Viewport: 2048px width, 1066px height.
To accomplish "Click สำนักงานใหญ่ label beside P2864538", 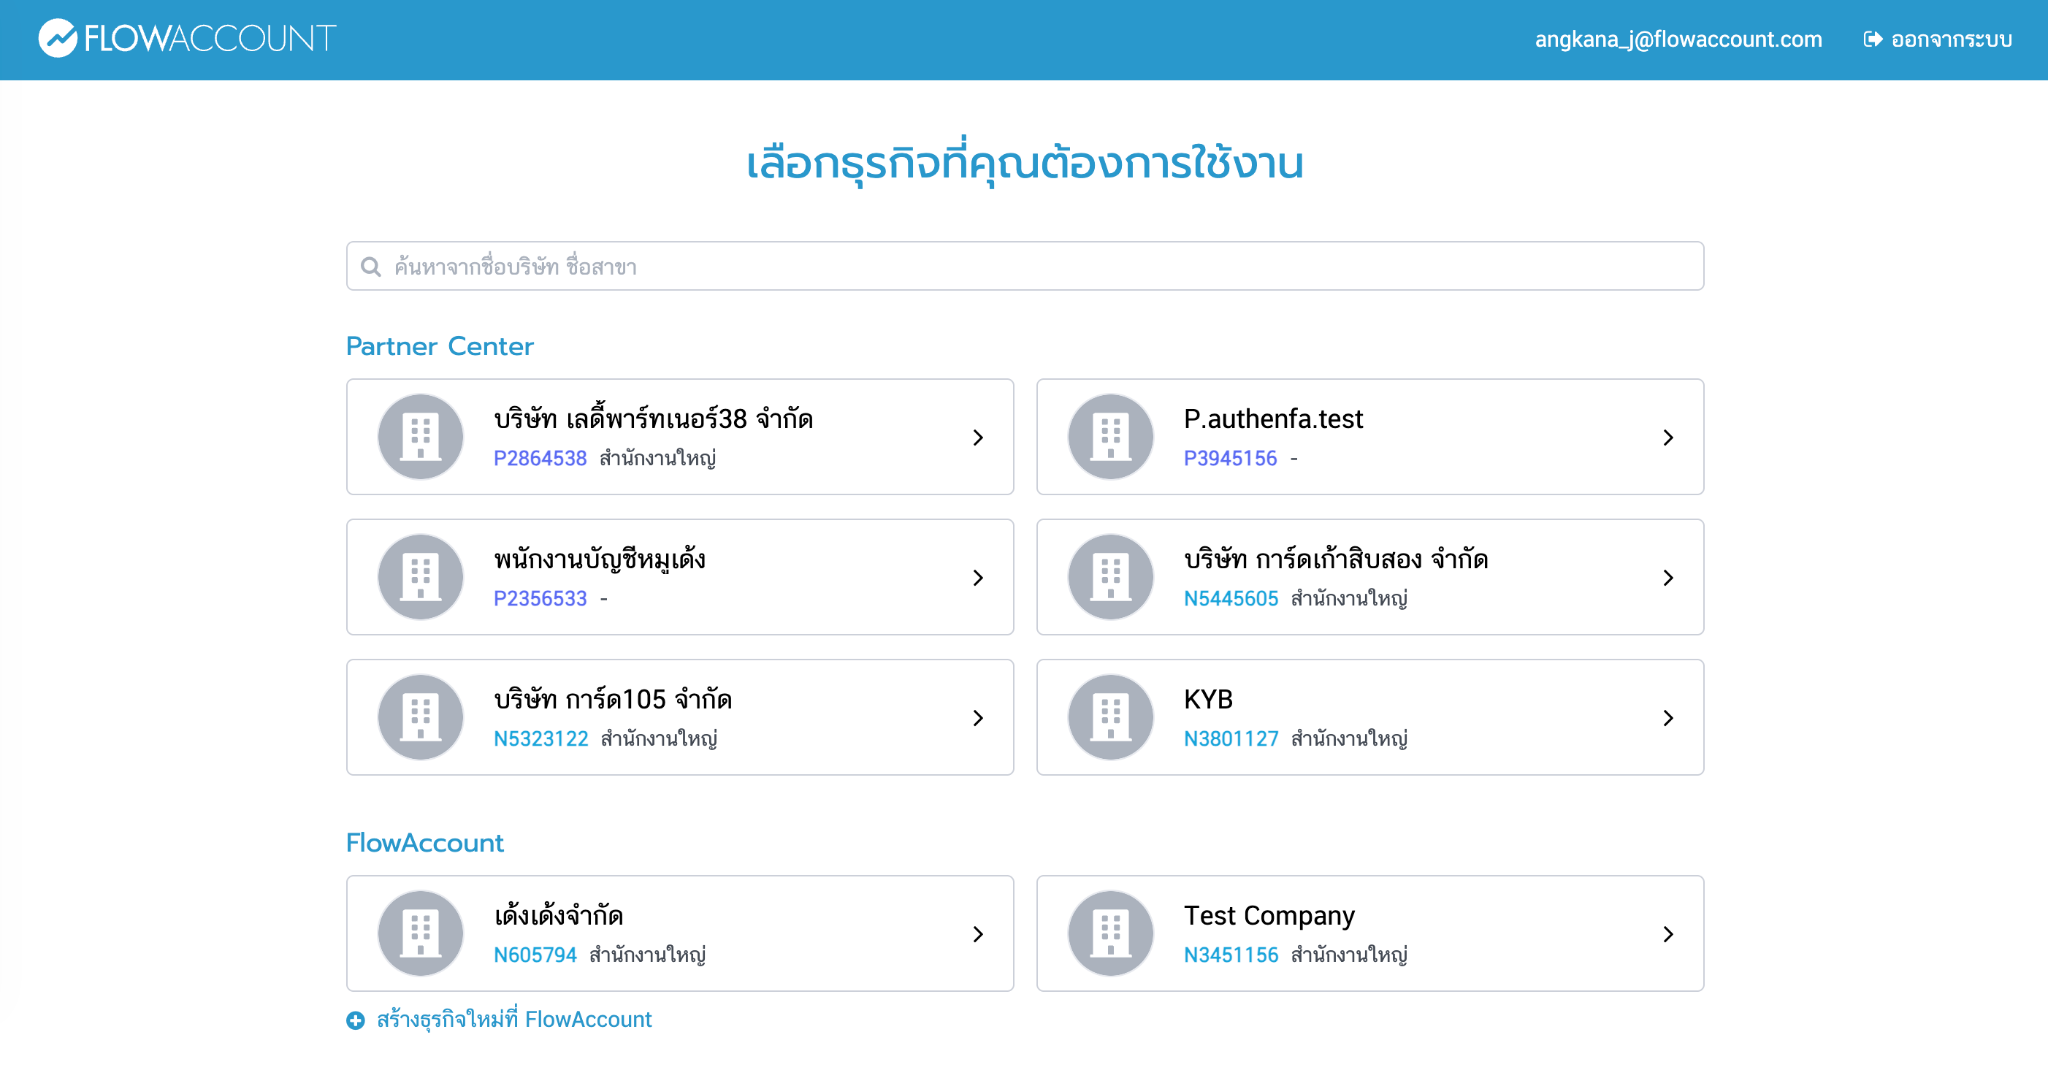I will [x=658, y=458].
